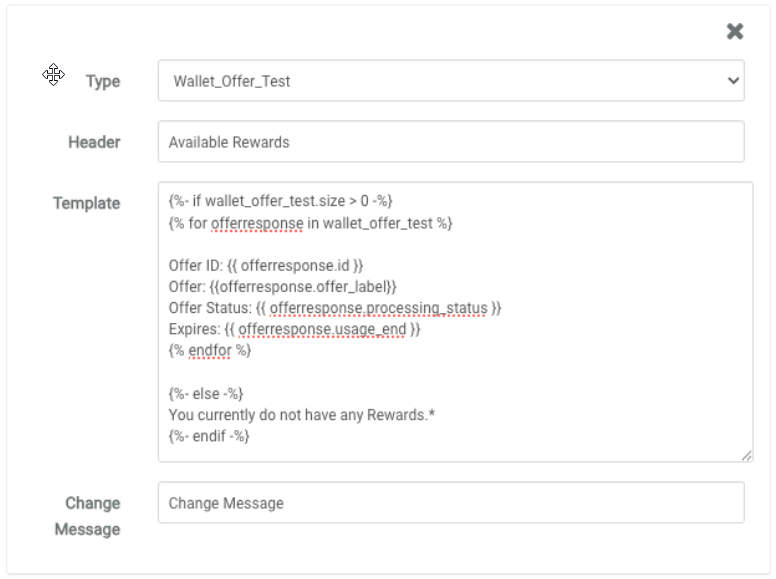Place cursor on the else tag line
The width and height of the screenshot is (776, 579).
(206, 393)
